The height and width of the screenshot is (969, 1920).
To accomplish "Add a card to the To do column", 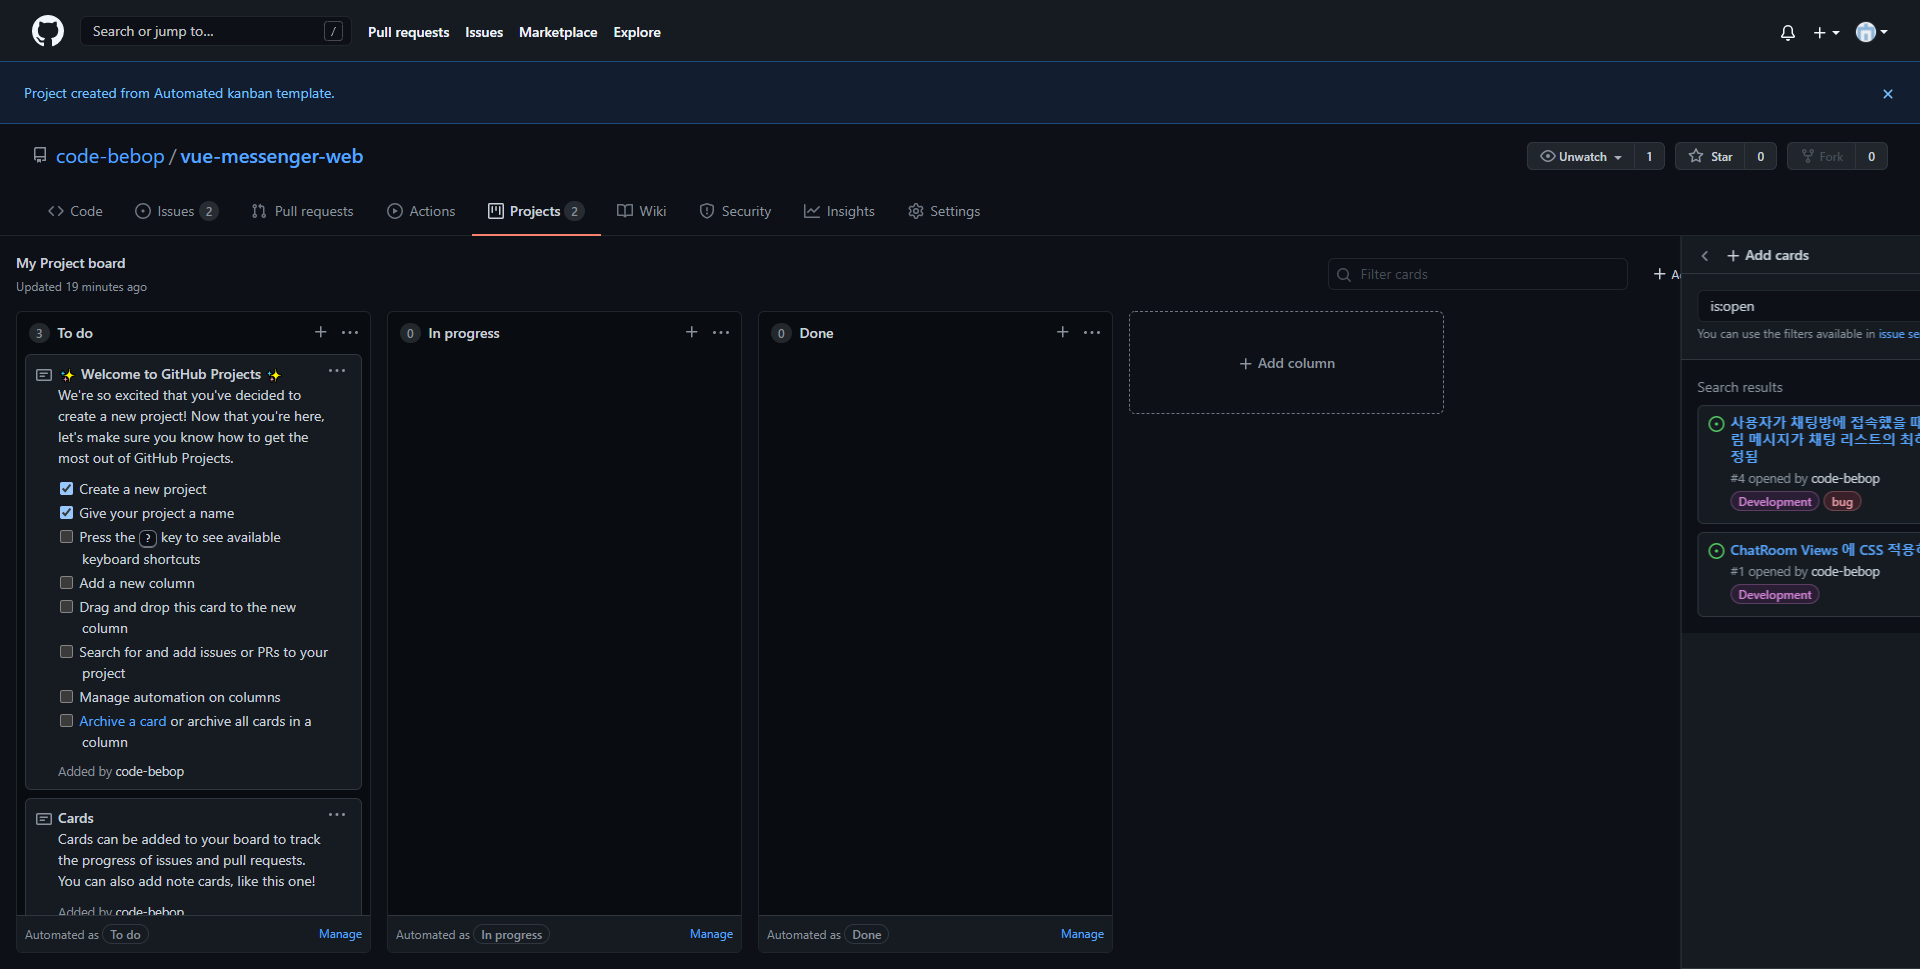I will [x=320, y=332].
